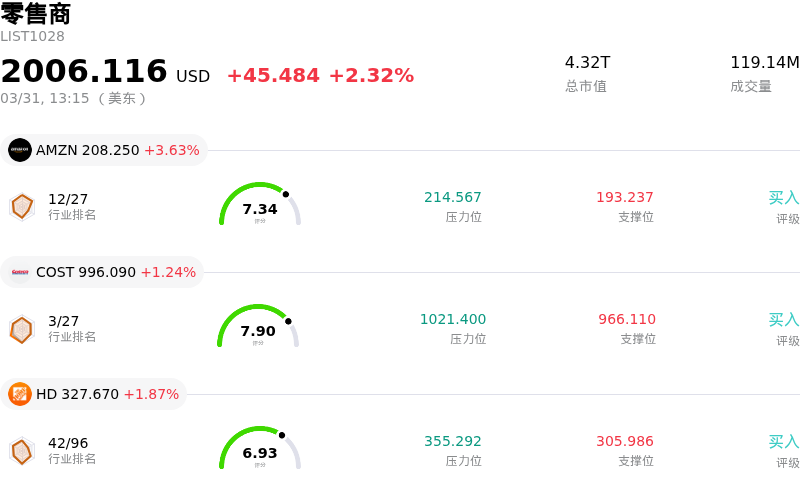The height and width of the screenshot is (488, 800).
Task: Click HD industry rank badge icon
Action: point(21,451)
